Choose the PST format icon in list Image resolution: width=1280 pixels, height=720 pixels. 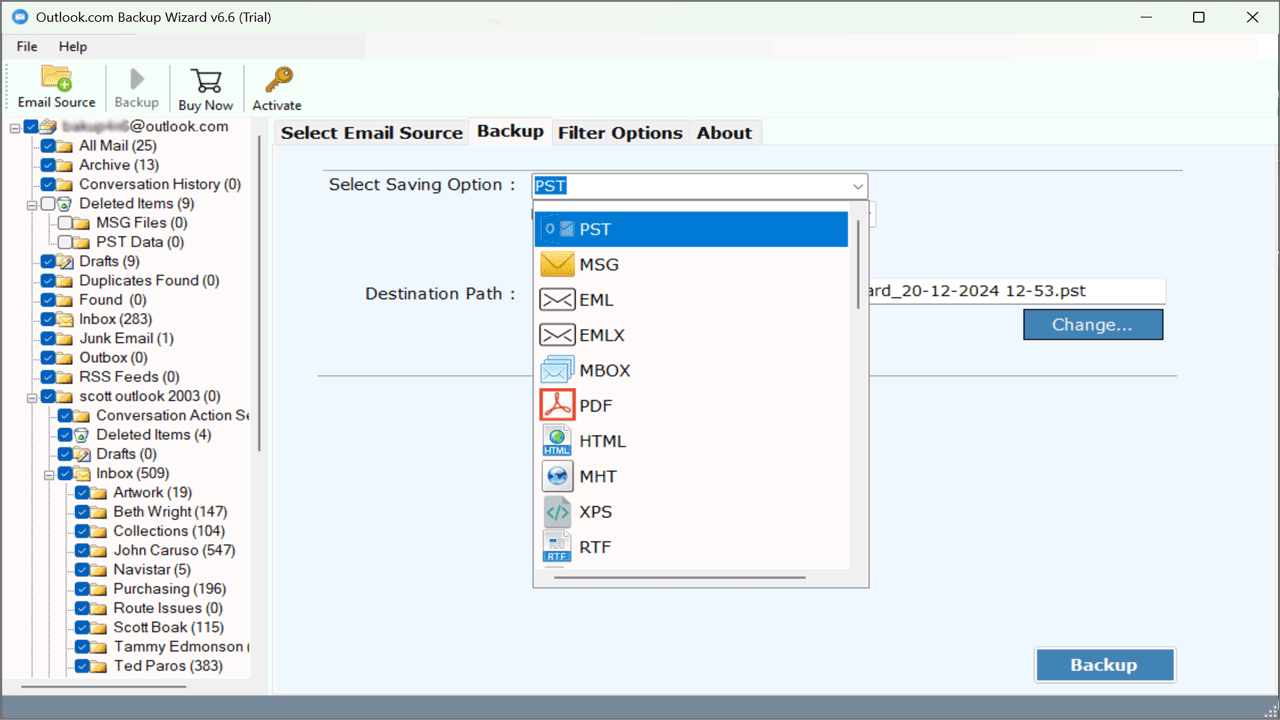click(x=557, y=229)
